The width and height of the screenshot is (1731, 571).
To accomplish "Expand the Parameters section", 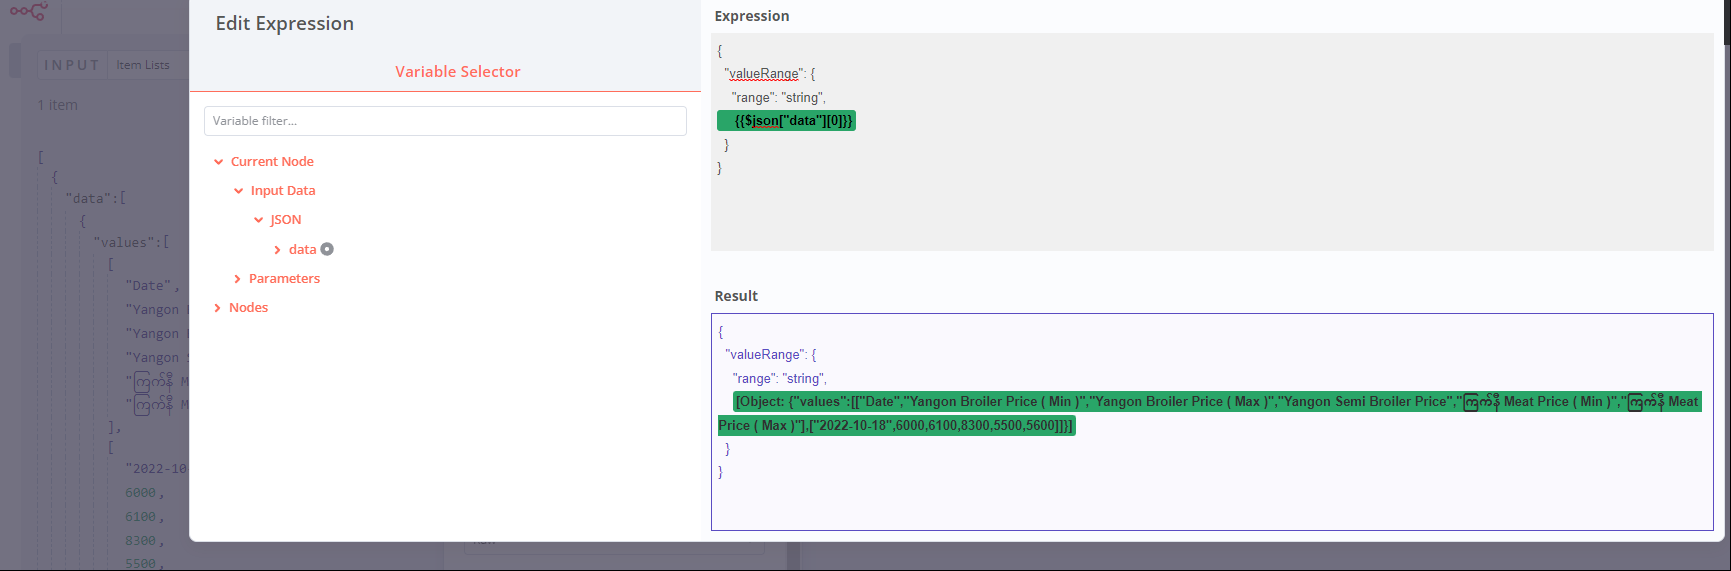I will 238,279.
